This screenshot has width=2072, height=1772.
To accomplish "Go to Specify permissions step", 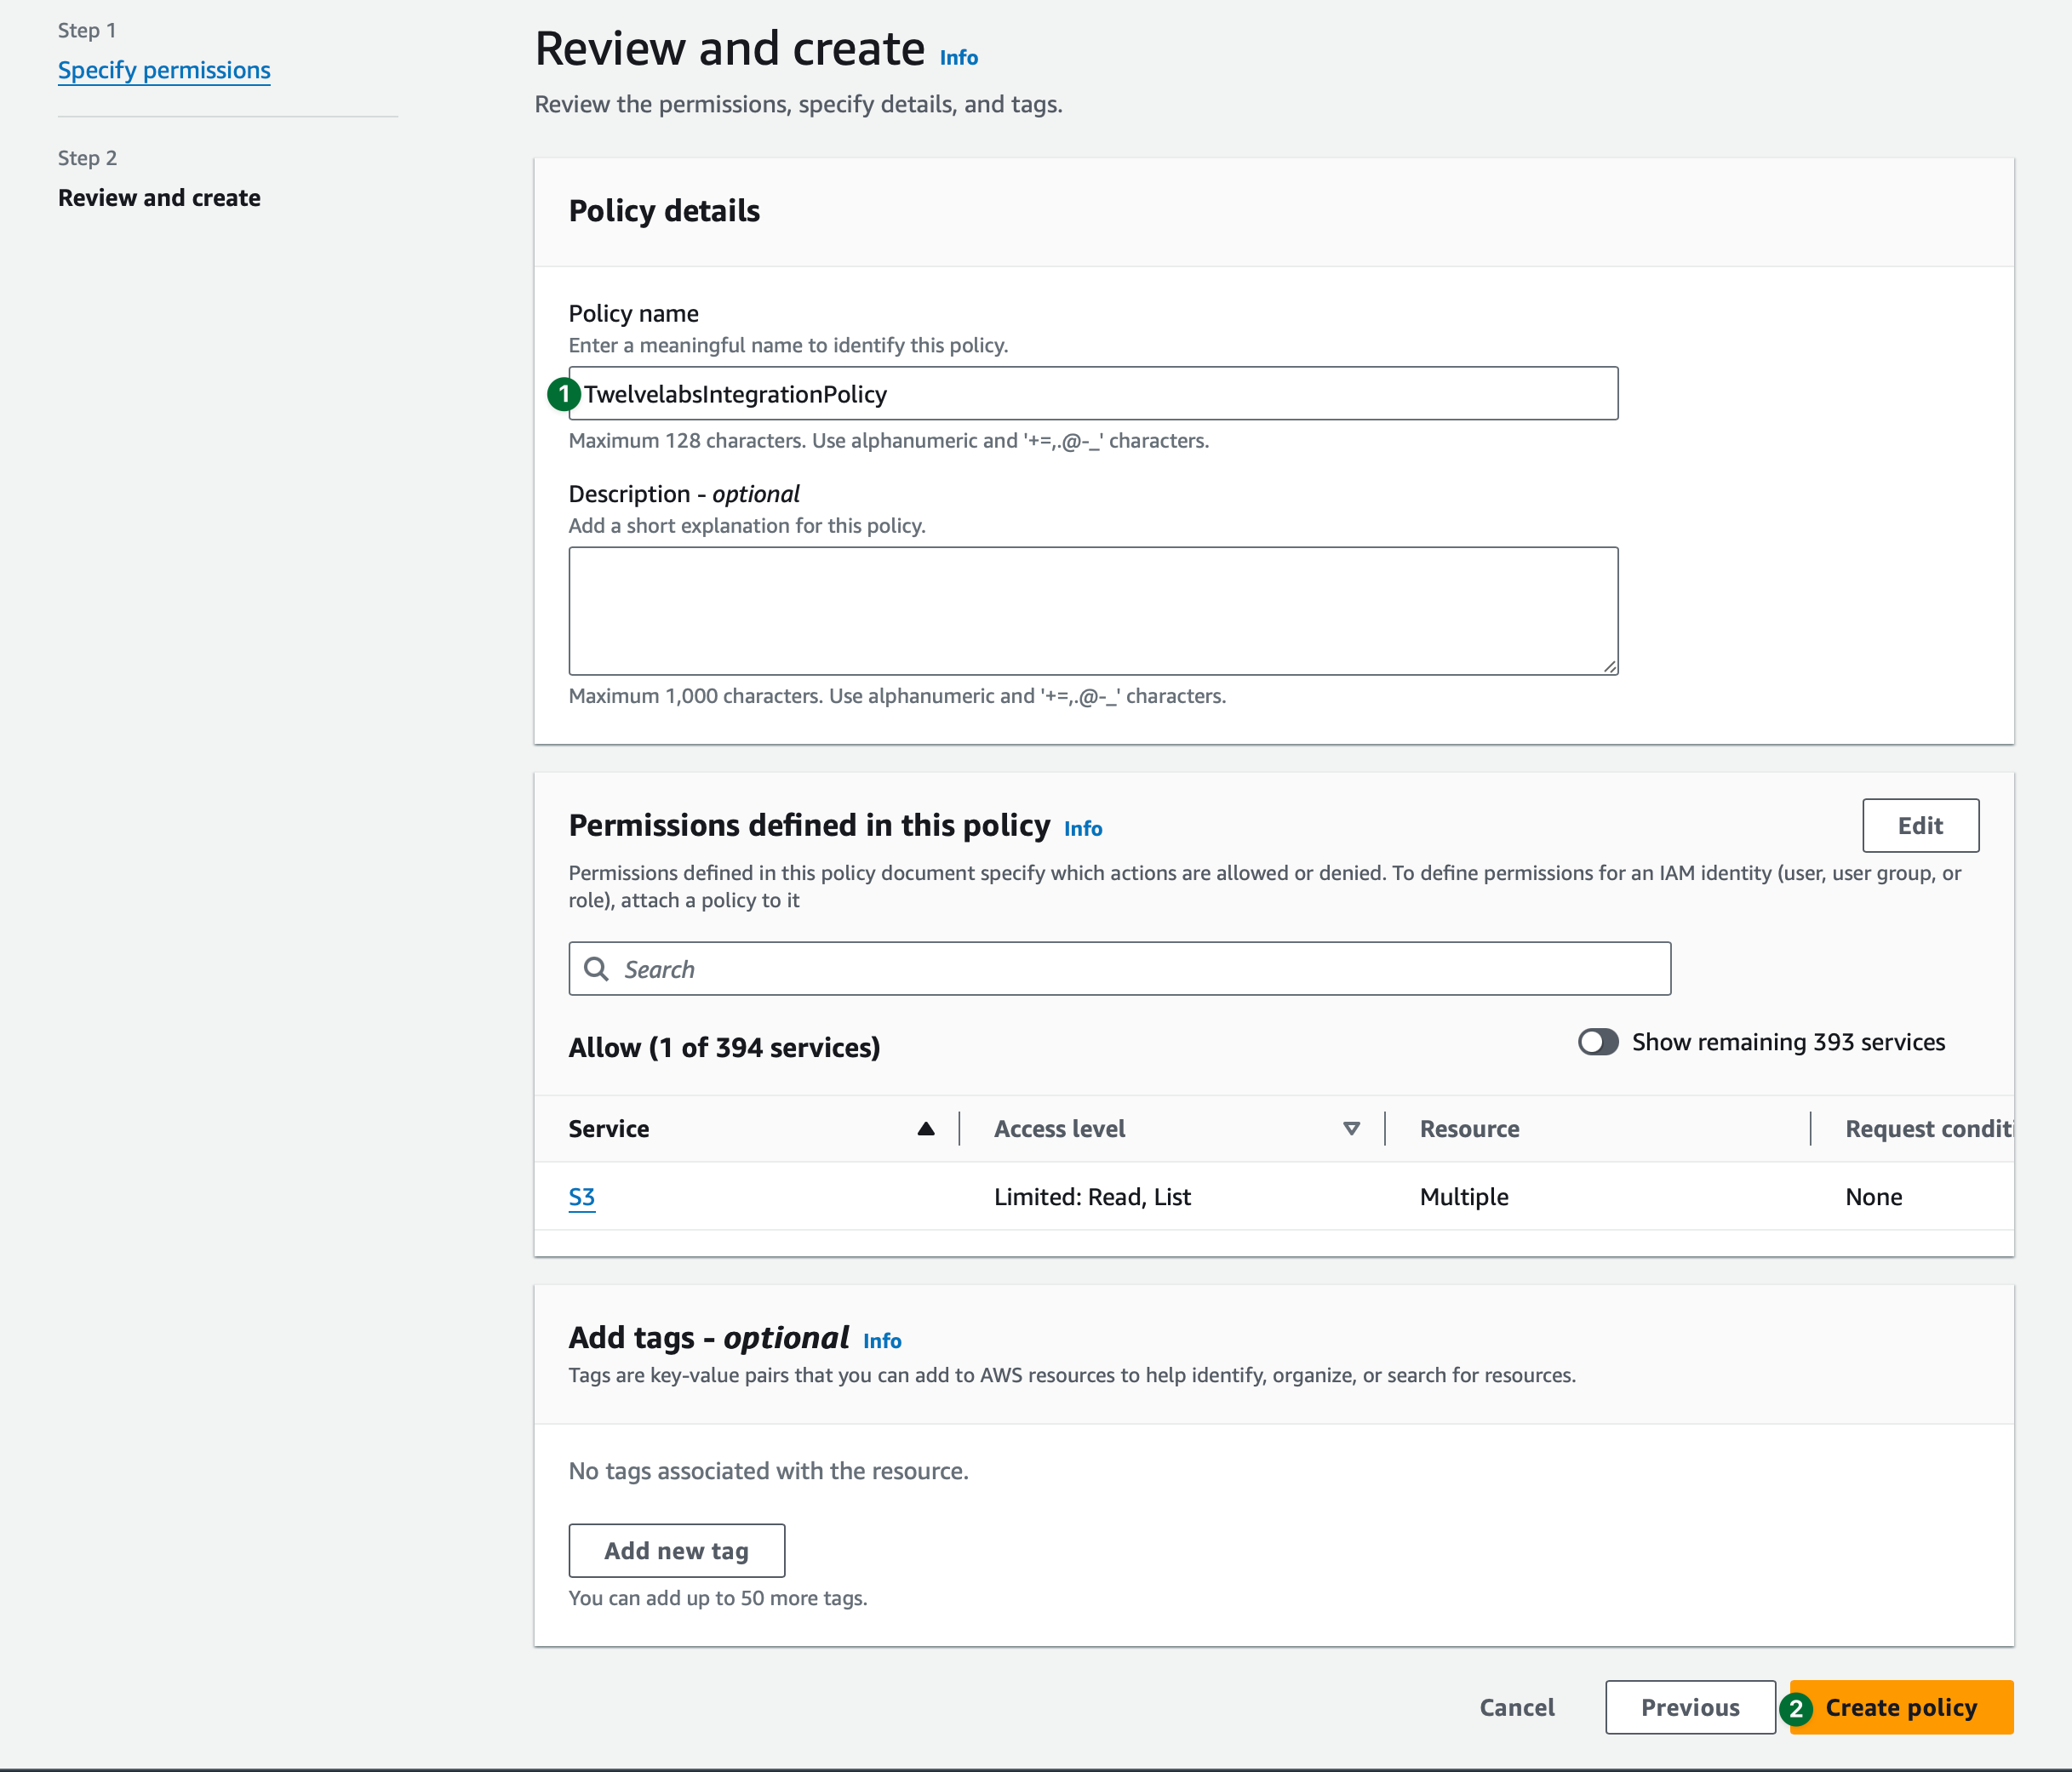I will [164, 70].
